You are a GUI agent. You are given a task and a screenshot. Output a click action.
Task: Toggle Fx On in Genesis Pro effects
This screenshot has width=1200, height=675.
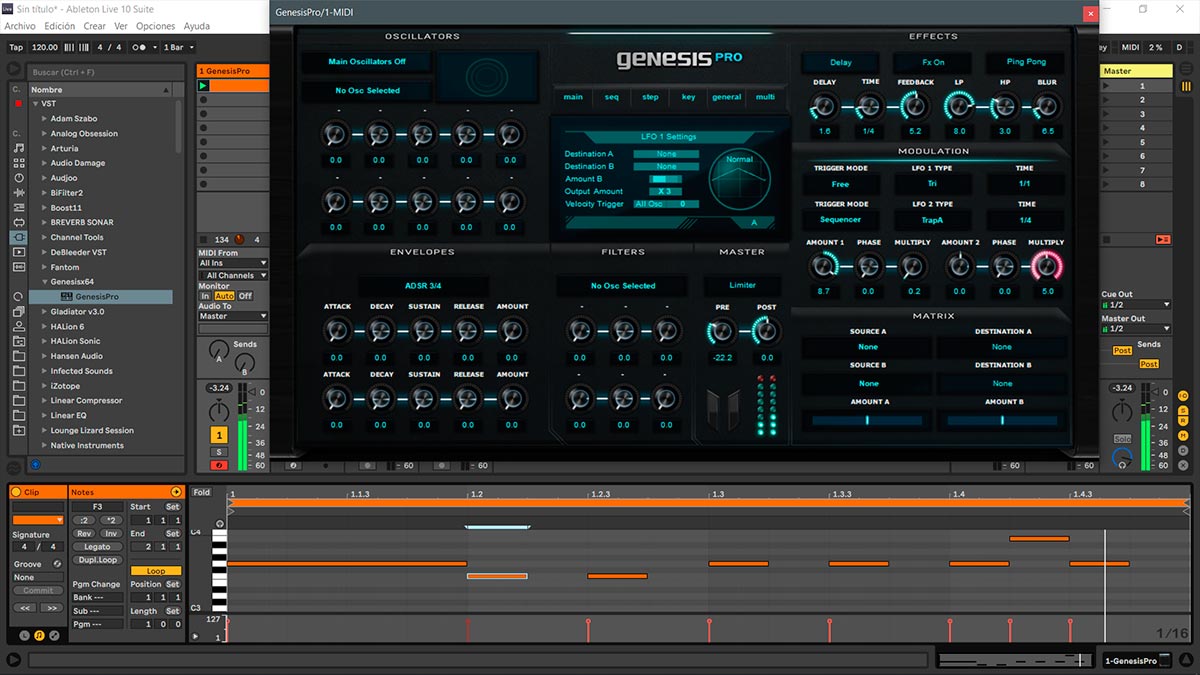coord(933,62)
